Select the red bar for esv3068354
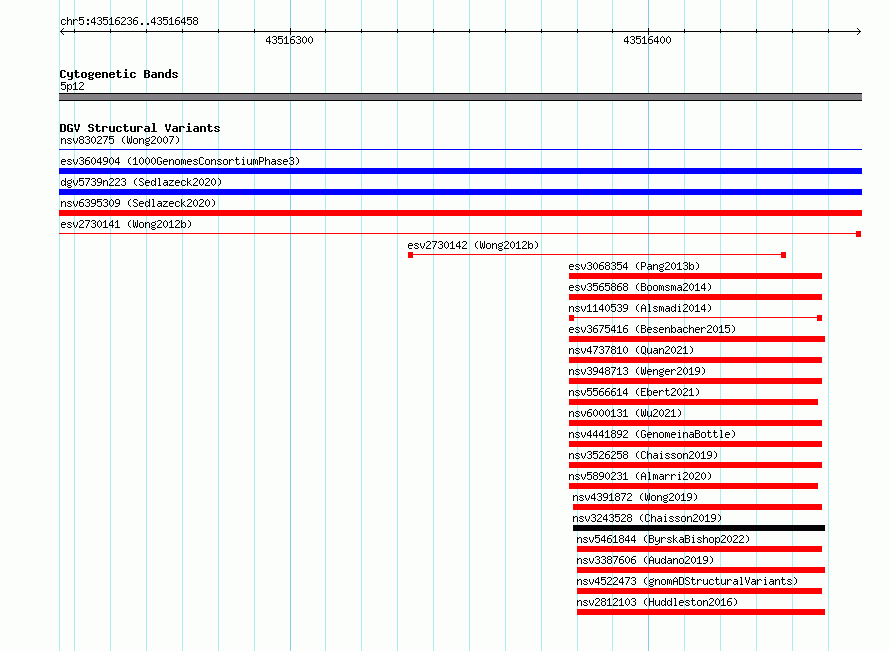Viewport: 890px width, 651px height. [695, 276]
